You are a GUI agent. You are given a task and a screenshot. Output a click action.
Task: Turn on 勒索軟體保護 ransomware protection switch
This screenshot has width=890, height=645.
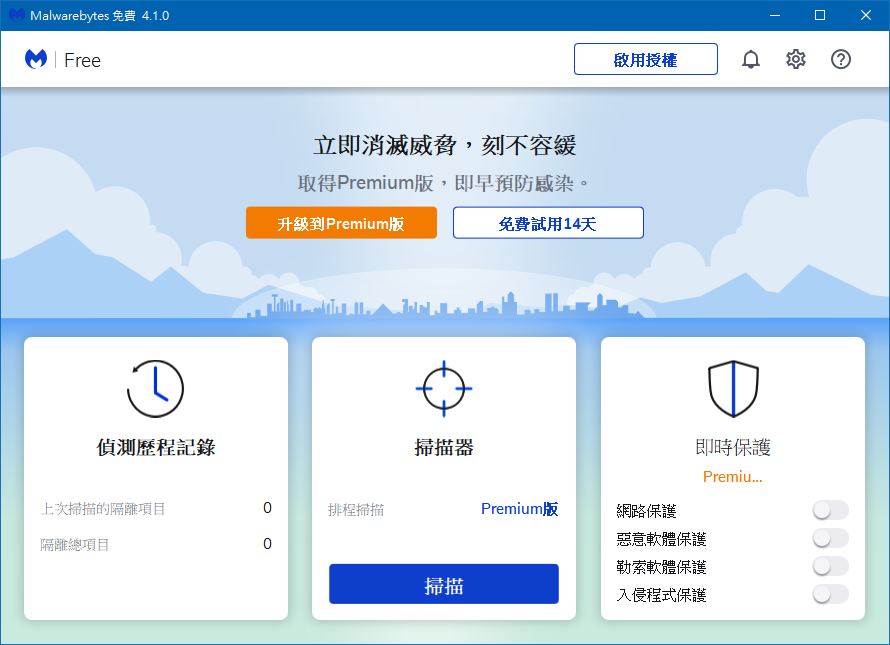pyautogui.click(x=830, y=566)
